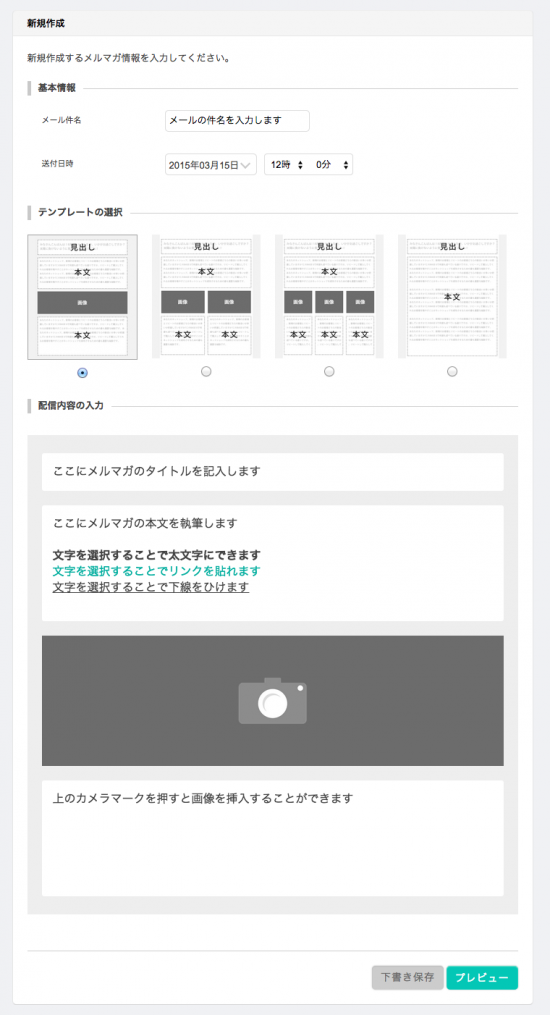Screen dimensions: 550x1015
Task: Open the 2015年03月15日 date dropdown
Action: (x=211, y=164)
